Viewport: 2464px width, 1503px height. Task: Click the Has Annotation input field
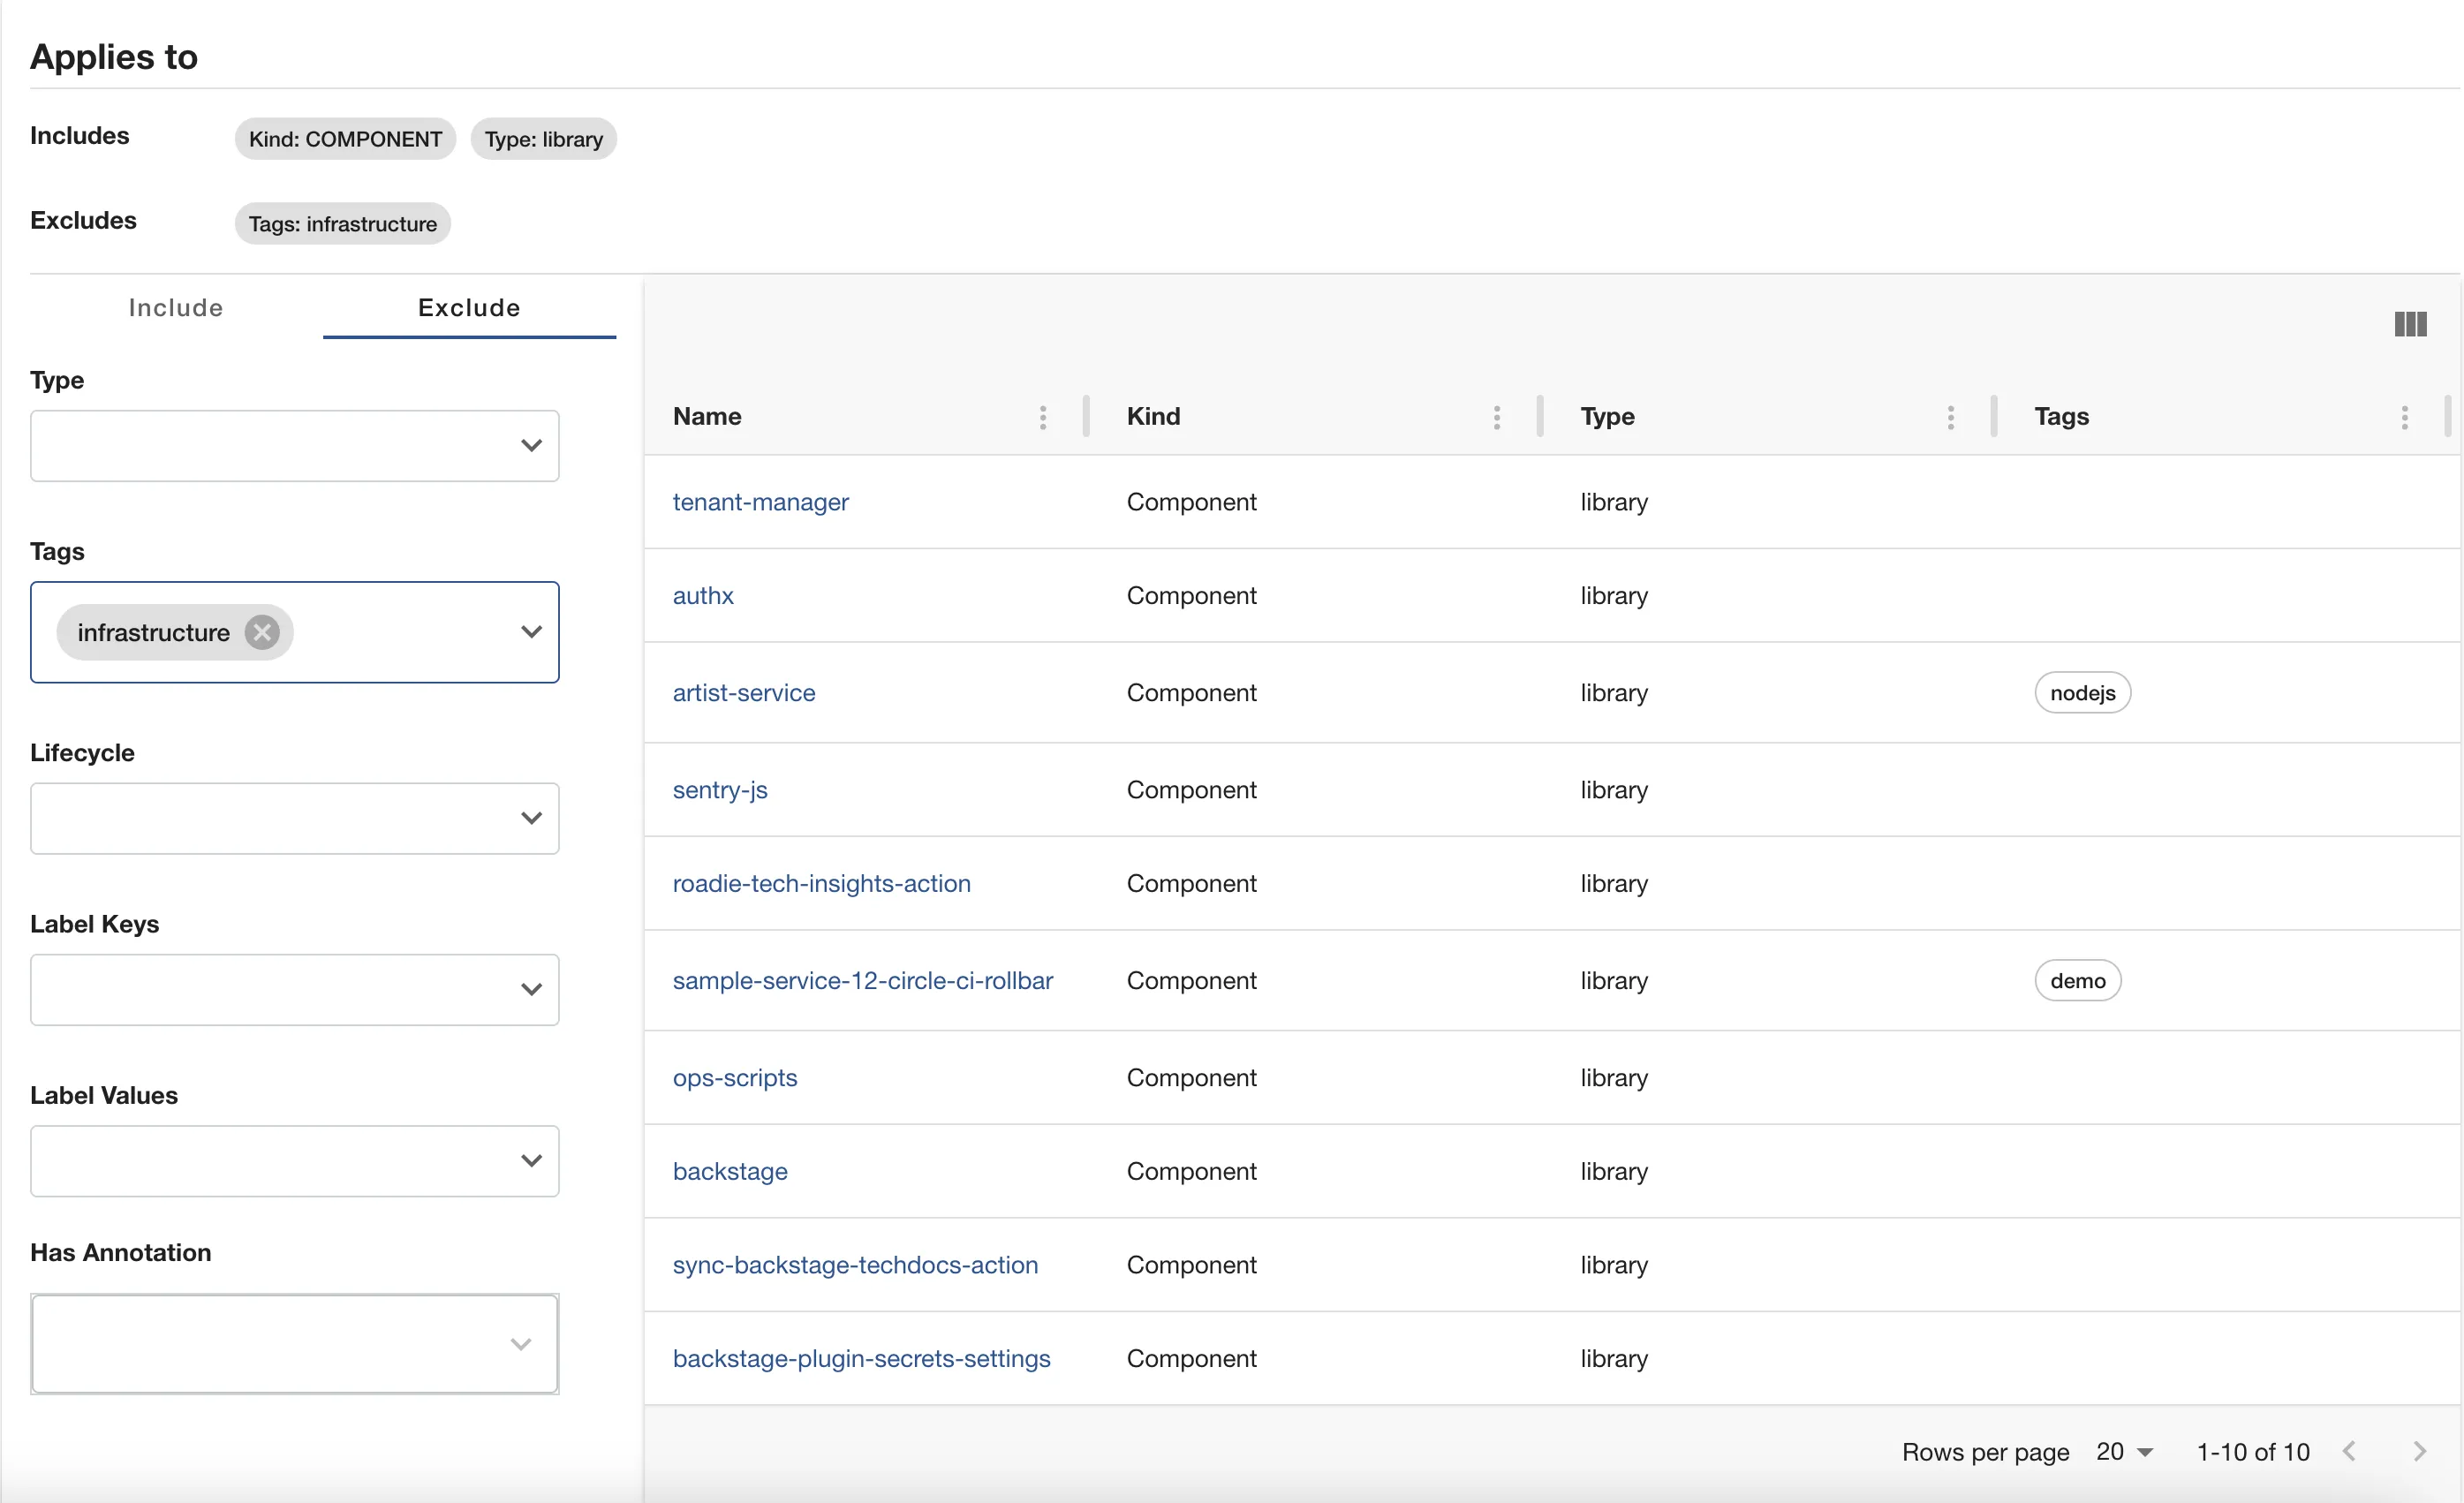(x=270, y=1343)
